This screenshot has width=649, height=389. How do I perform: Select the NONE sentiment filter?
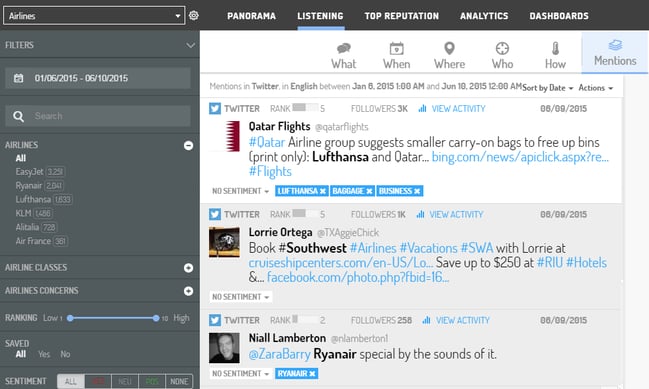179,382
